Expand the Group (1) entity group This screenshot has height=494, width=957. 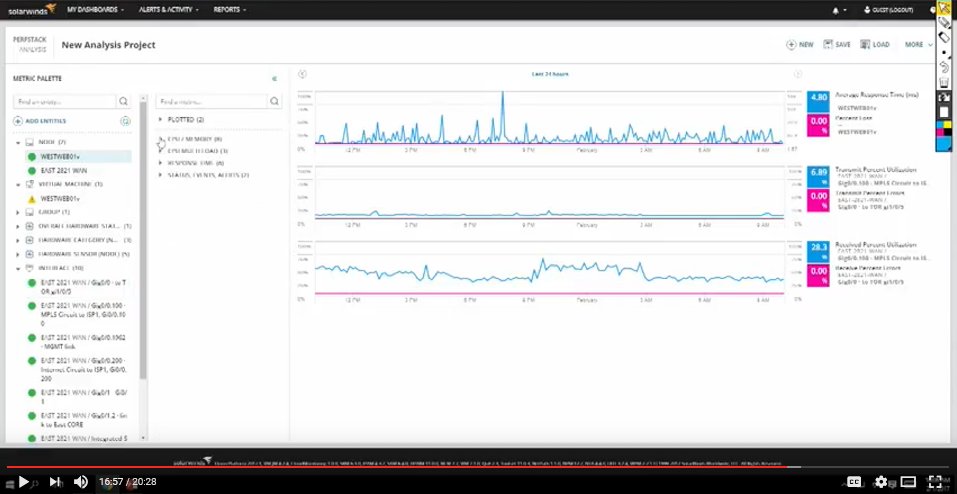pyautogui.click(x=18, y=212)
